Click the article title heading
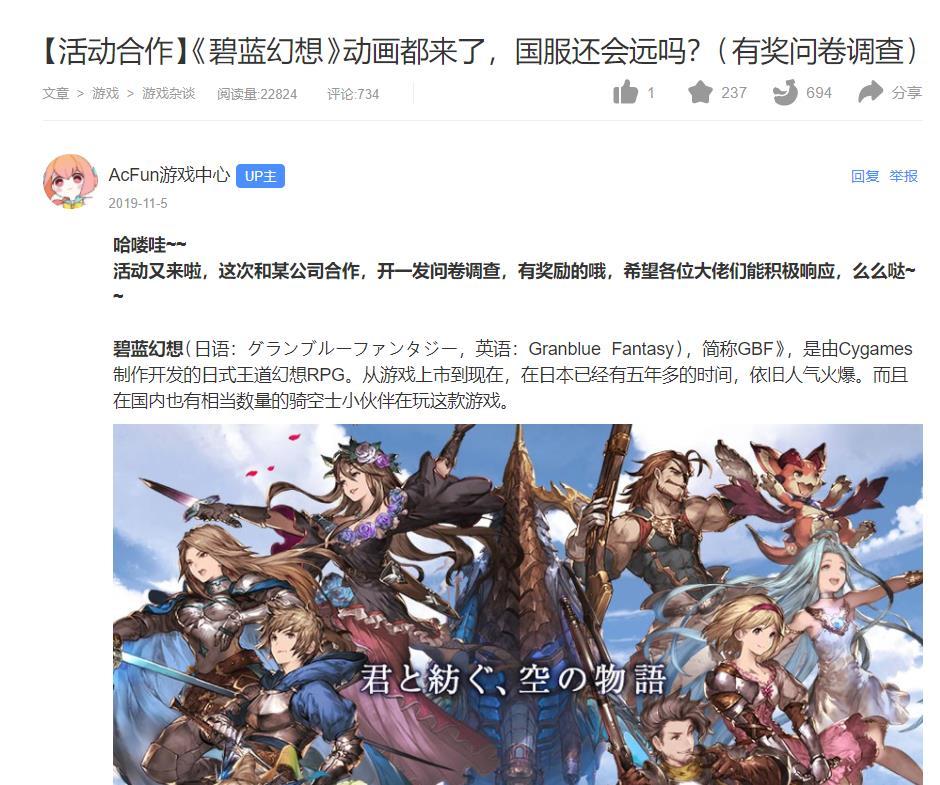The height and width of the screenshot is (785, 940). (480, 50)
